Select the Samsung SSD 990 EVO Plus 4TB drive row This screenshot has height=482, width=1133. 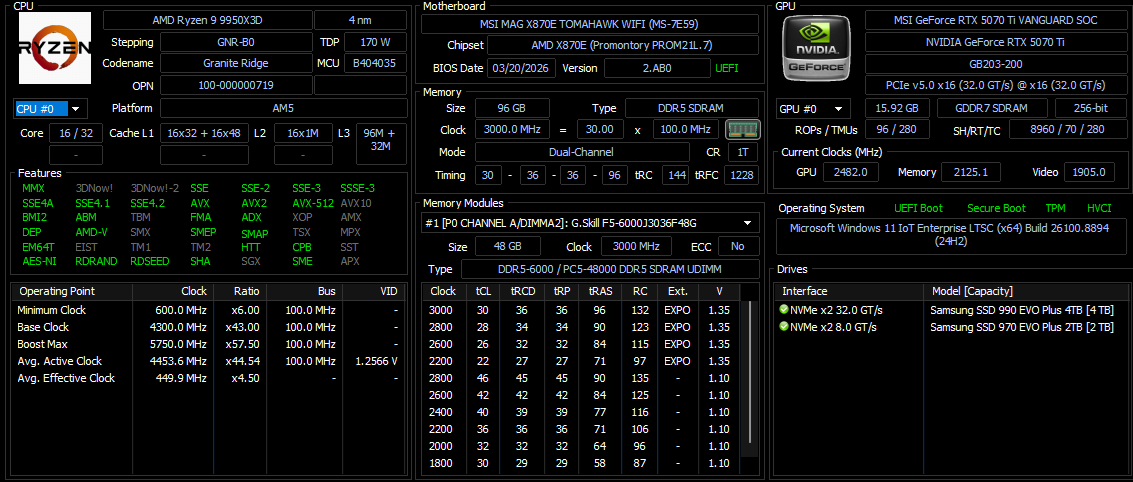point(952,310)
